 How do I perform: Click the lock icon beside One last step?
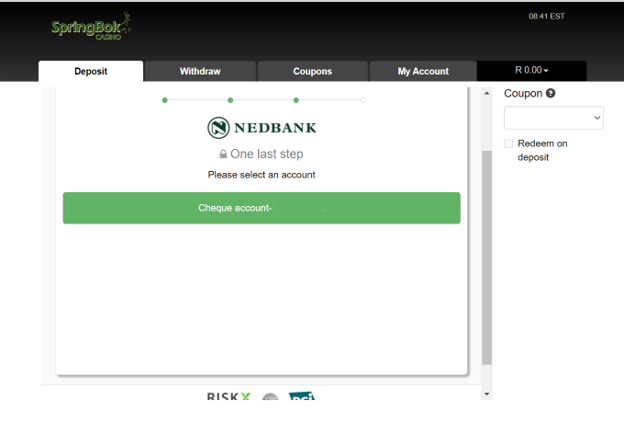223,154
